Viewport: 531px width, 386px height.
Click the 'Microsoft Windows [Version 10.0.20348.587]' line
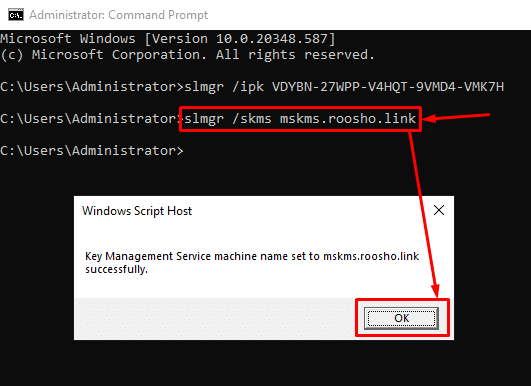click(168, 39)
